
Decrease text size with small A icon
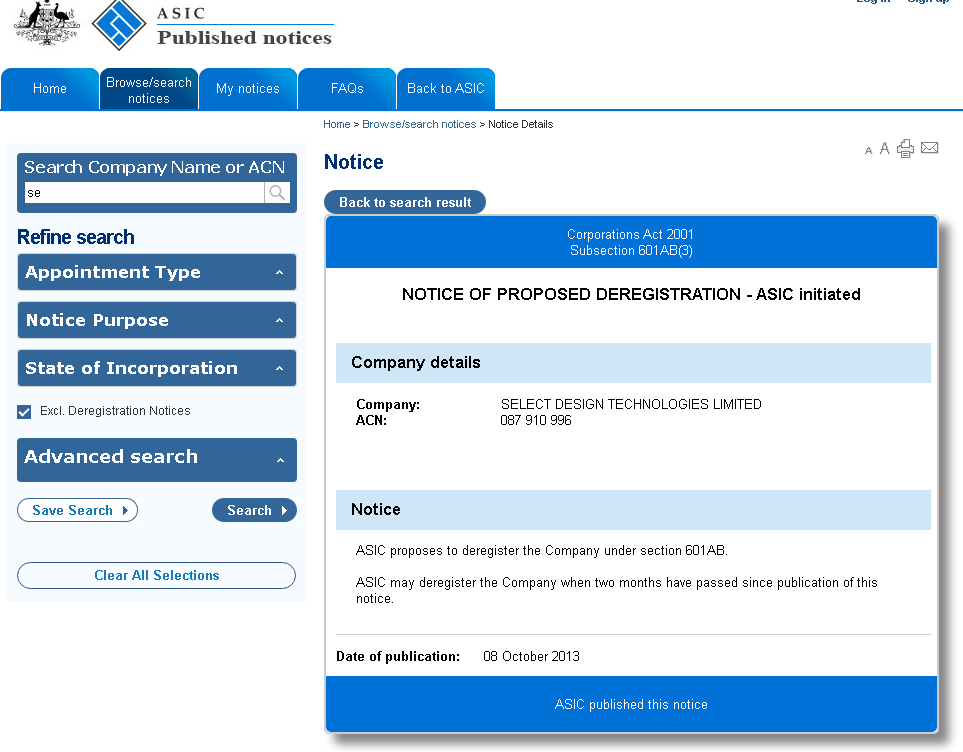[868, 151]
